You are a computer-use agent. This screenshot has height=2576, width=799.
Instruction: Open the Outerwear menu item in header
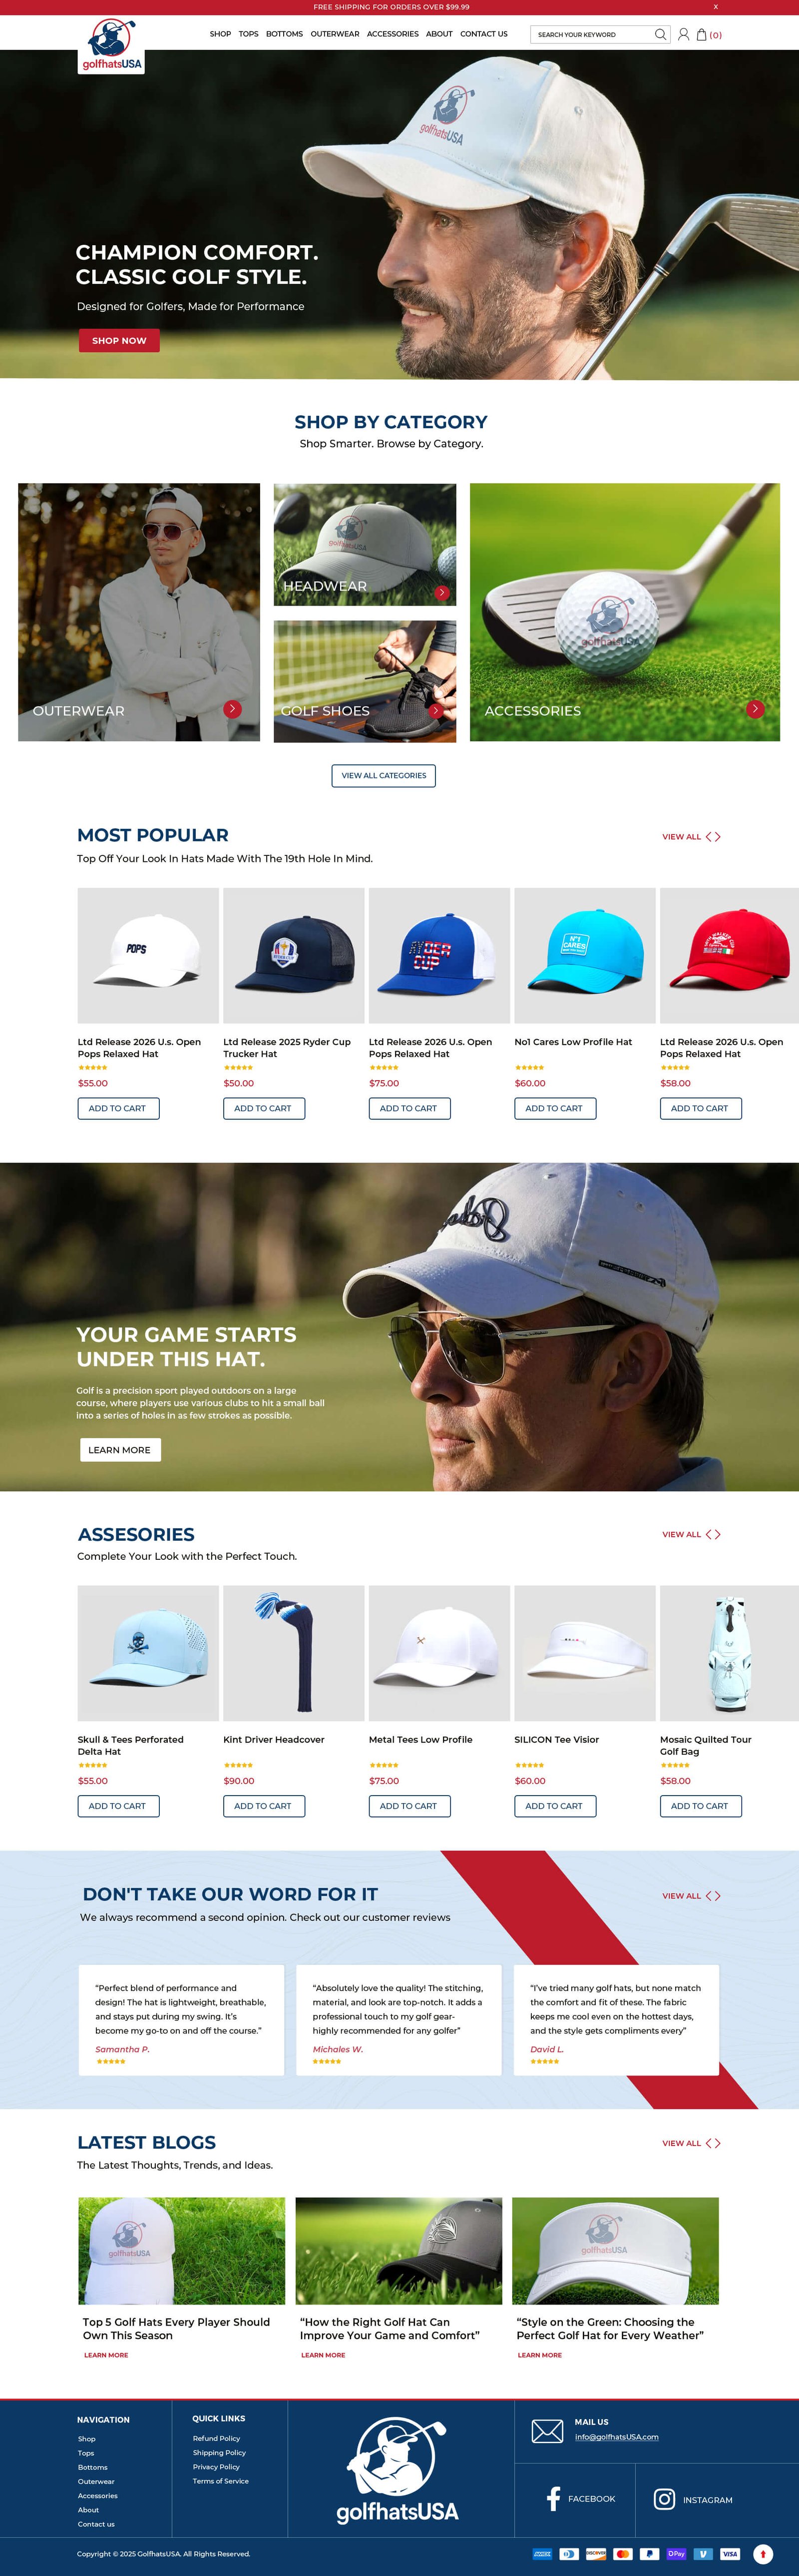click(x=335, y=34)
